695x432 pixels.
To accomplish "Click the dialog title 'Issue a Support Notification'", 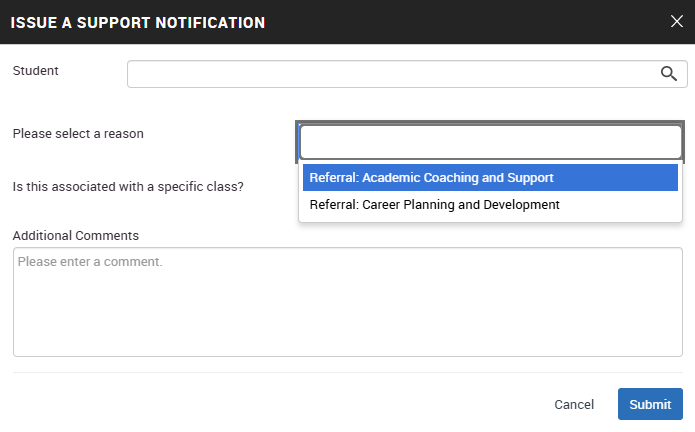I will [x=138, y=22].
